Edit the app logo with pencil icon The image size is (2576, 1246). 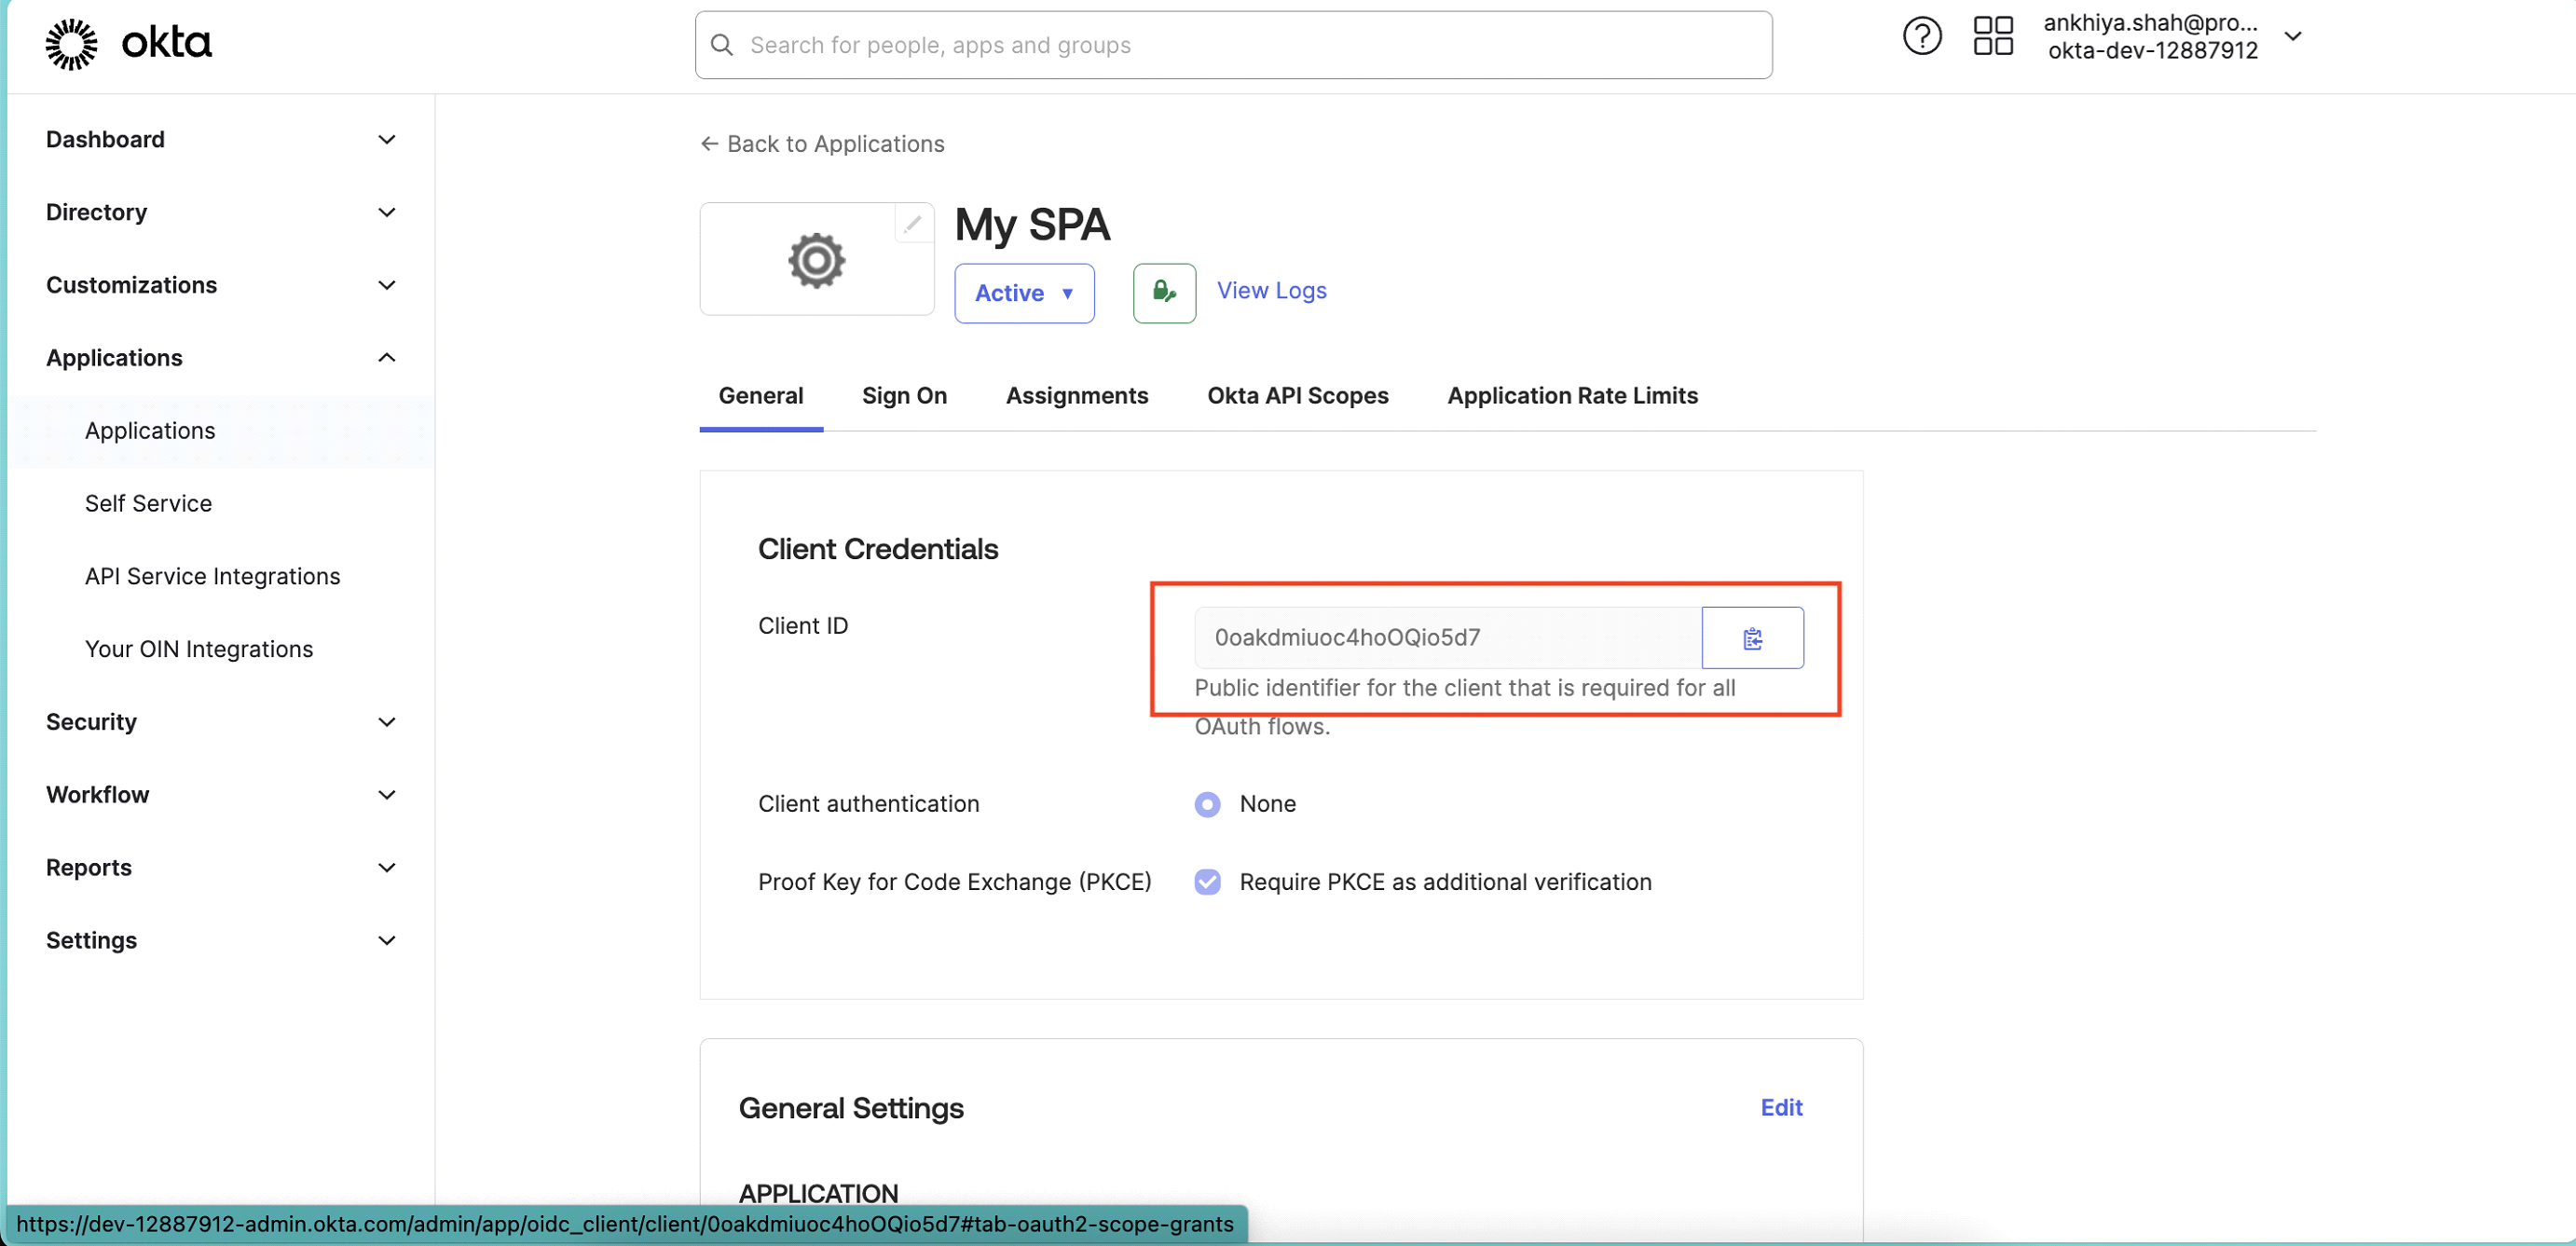pyautogui.click(x=912, y=224)
